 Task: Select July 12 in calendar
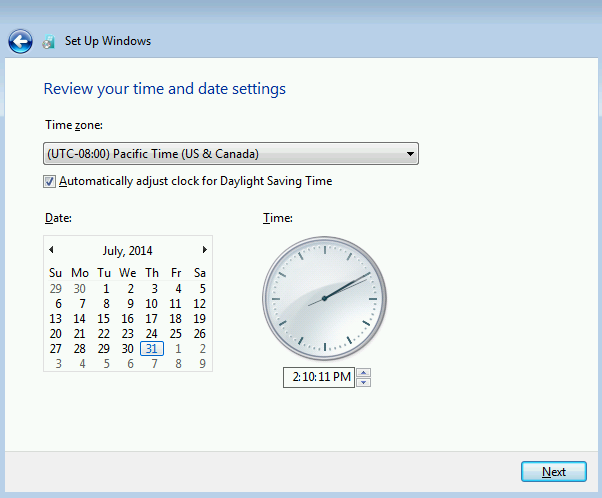coord(199,304)
